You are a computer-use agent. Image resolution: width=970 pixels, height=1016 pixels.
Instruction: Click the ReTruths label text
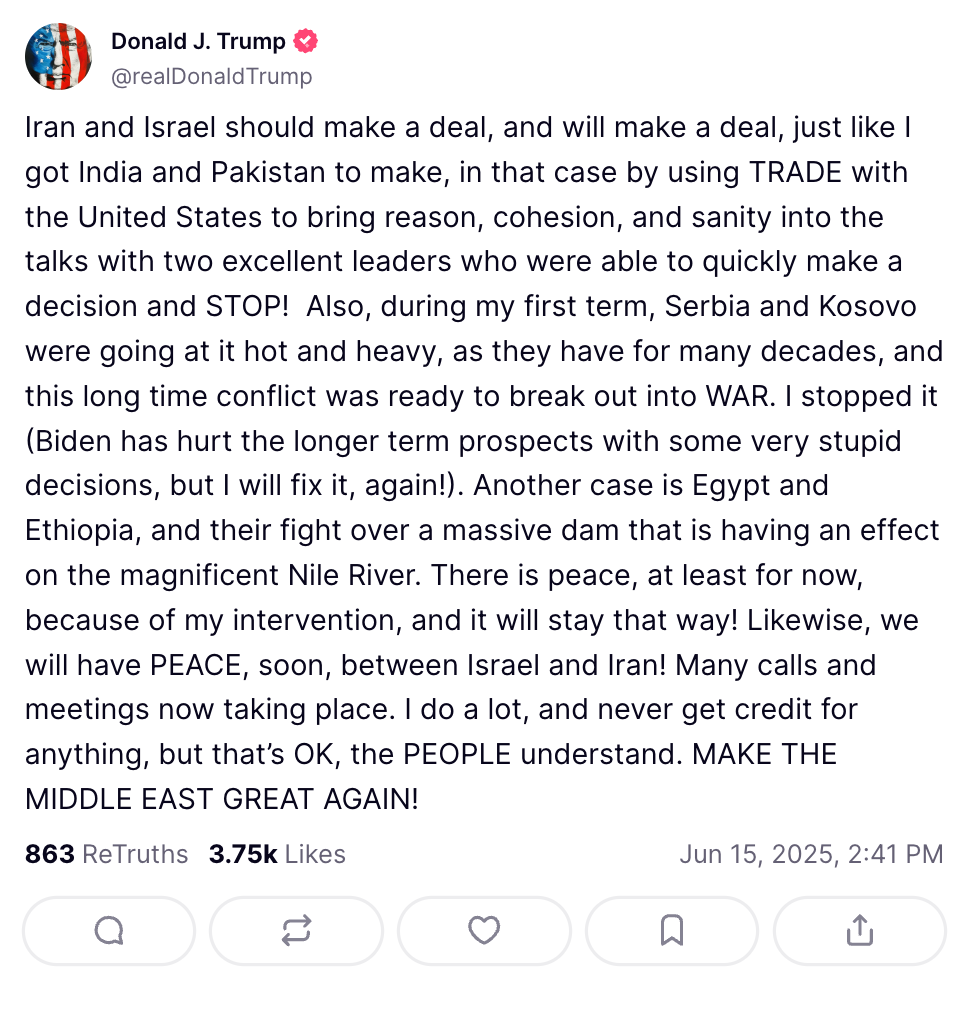click(x=135, y=854)
